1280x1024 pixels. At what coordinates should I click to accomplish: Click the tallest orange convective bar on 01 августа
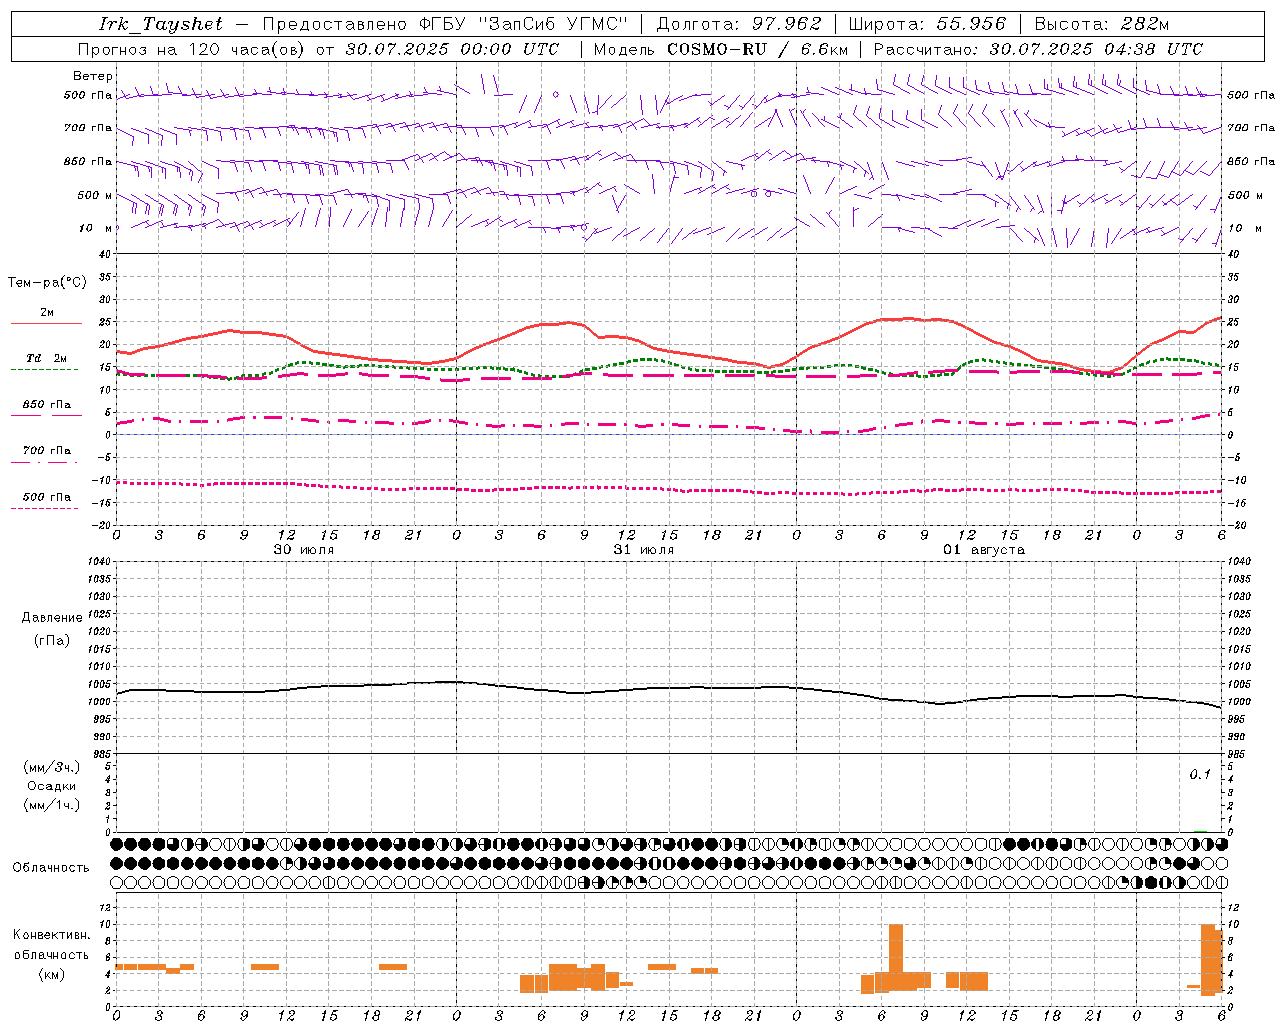tap(896, 957)
